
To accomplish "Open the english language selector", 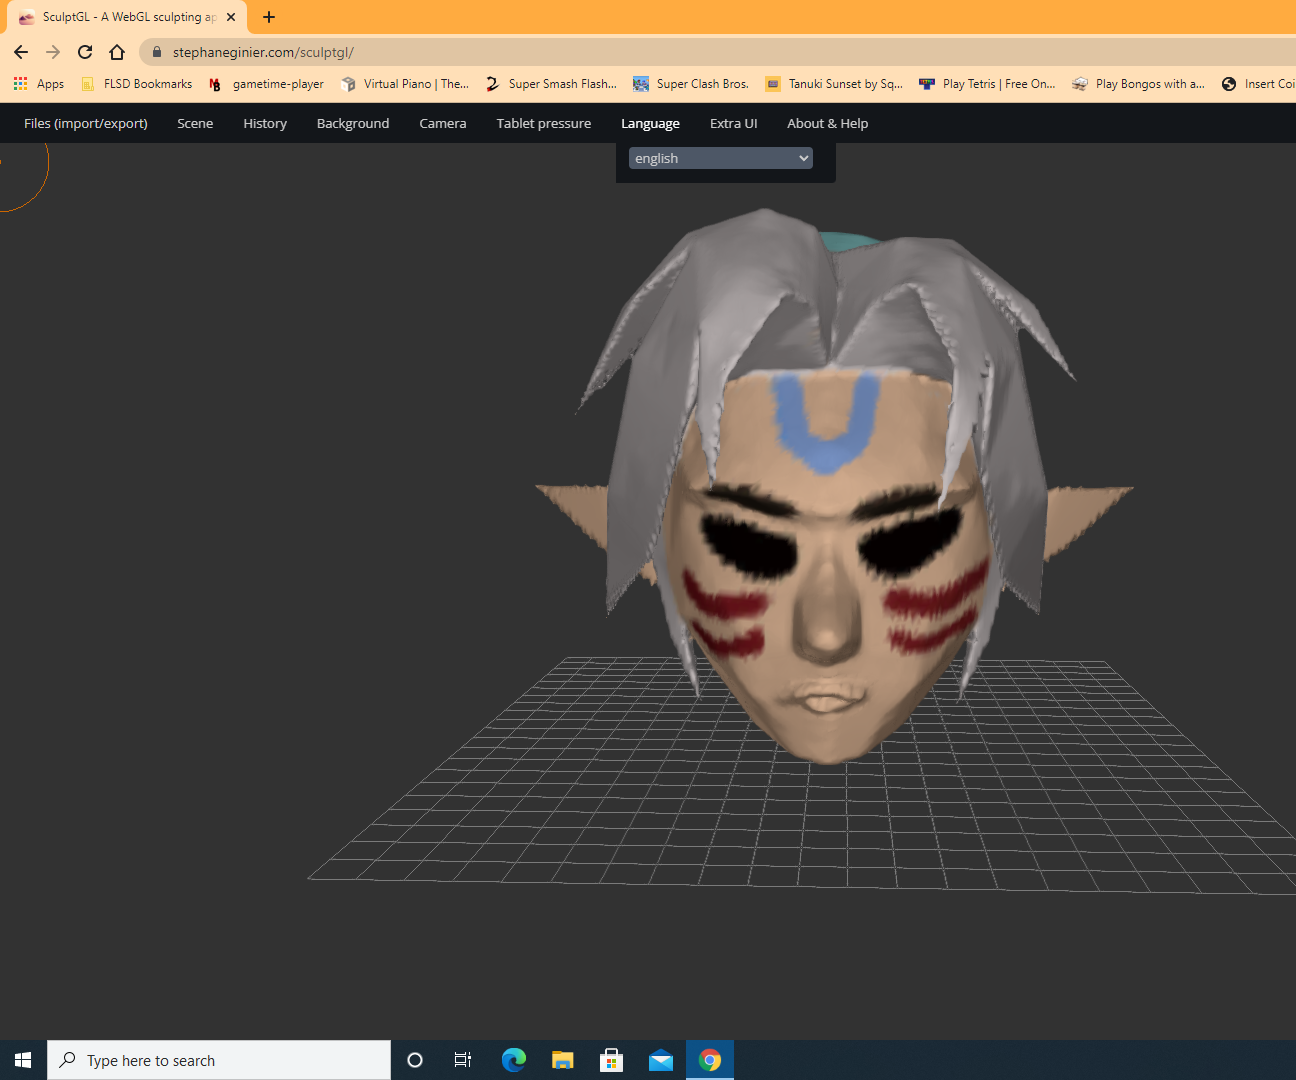I will [x=720, y=158].
